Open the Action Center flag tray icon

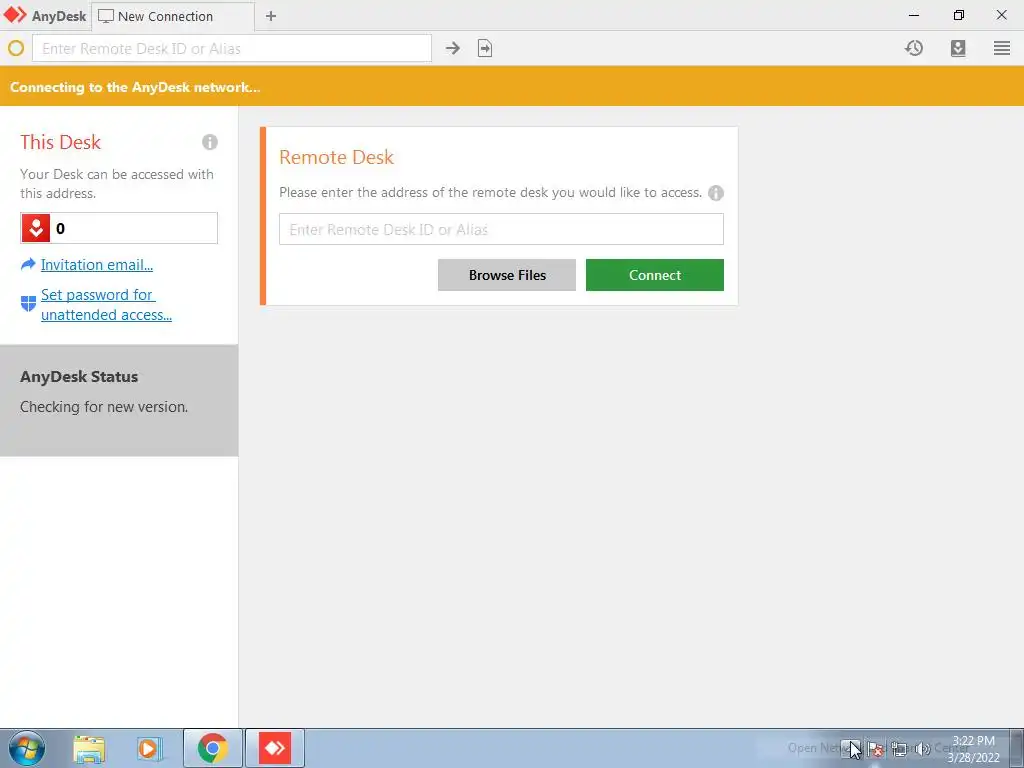876,748
